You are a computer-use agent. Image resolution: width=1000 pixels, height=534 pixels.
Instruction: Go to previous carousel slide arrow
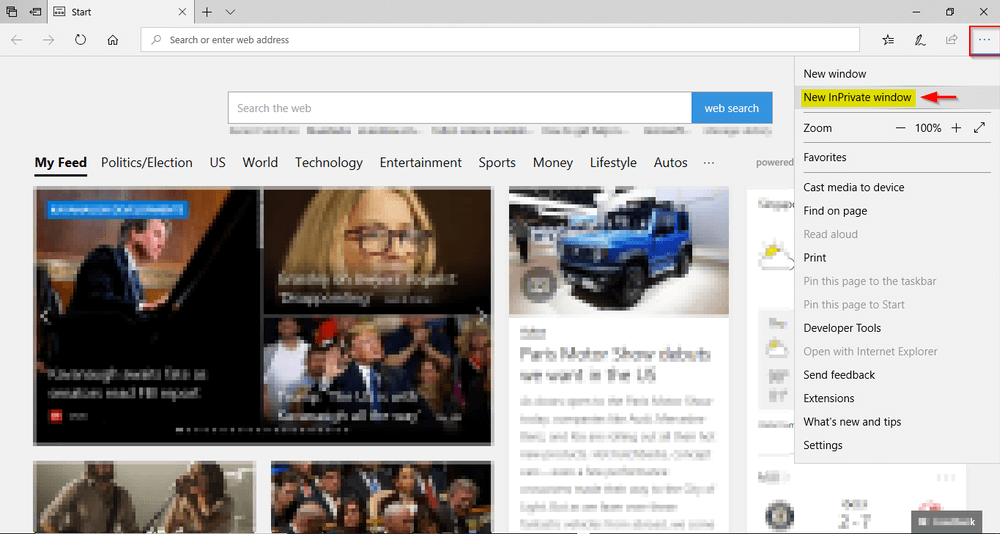pos(45,315)
